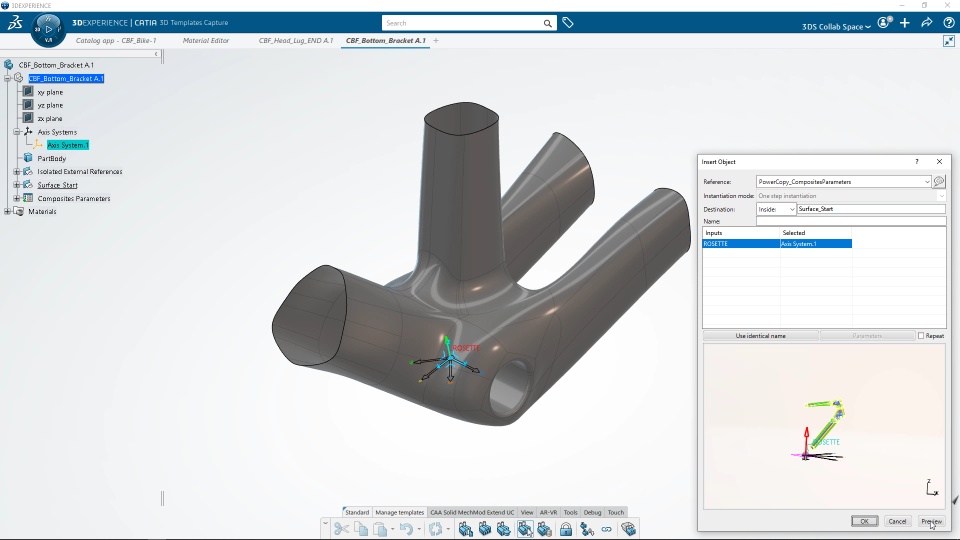The width and height of the screenshot is (960, 540).
Task: Collapse the CBF_Bottom_Bracket A.1 tree node
Action: (x=8, y=78)
